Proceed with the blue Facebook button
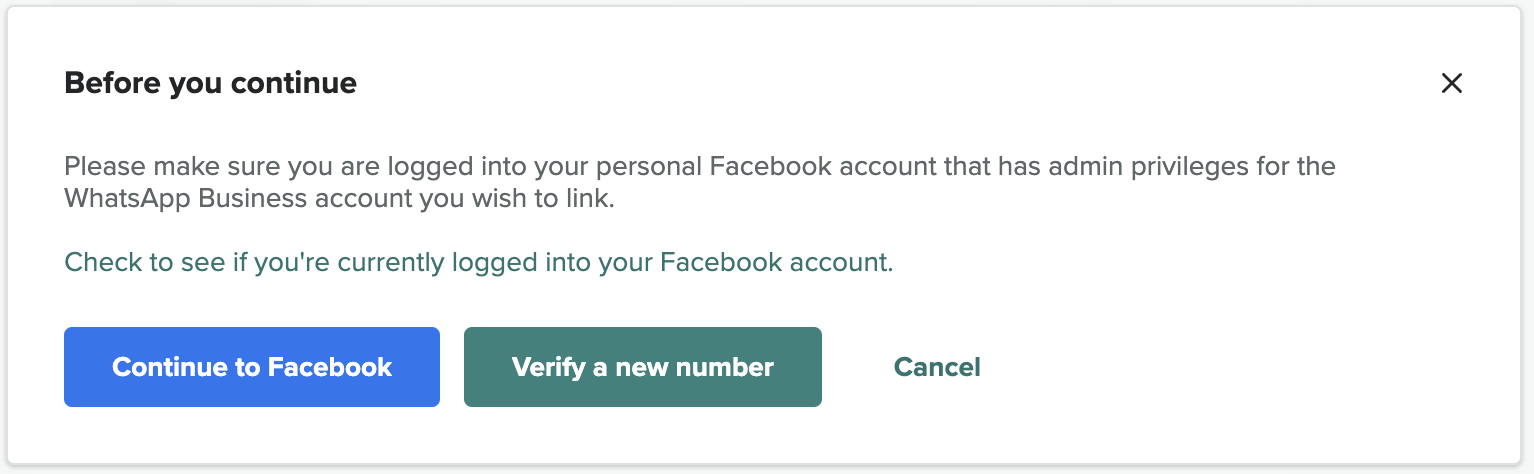The height and width of the screenshot is (474, 1534). pyautogui.click(x=252, y=367)
